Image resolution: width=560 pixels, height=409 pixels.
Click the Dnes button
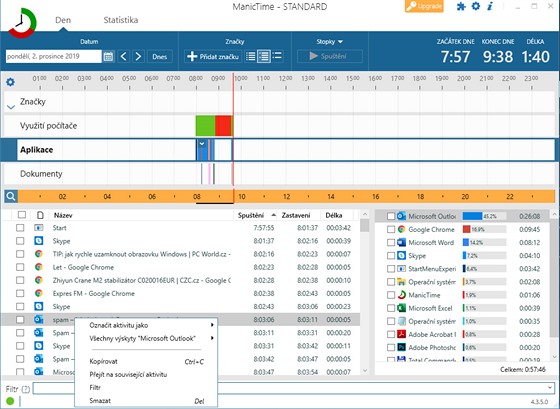tap(160, 56)
